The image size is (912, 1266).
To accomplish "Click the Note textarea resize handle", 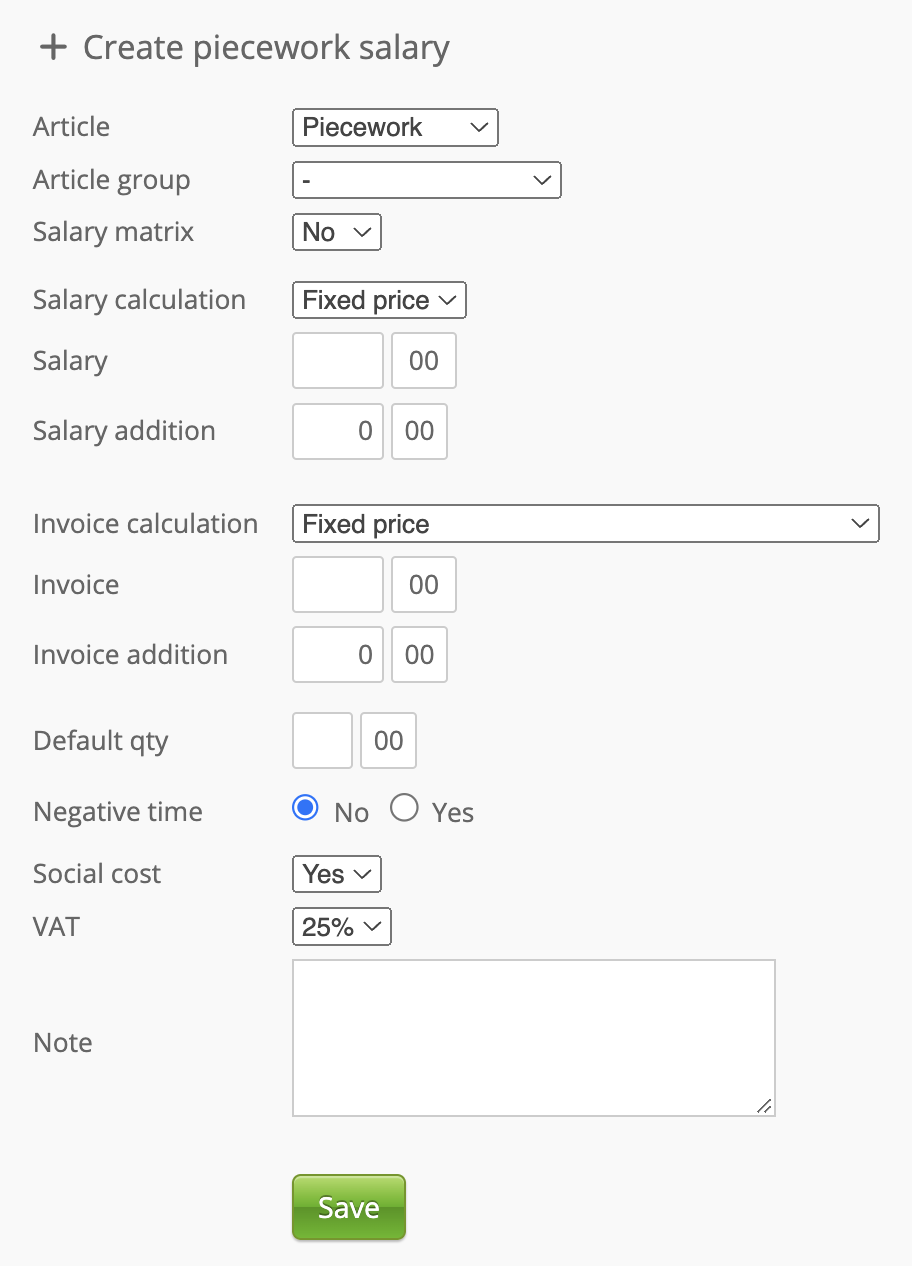I will 765,1106.
